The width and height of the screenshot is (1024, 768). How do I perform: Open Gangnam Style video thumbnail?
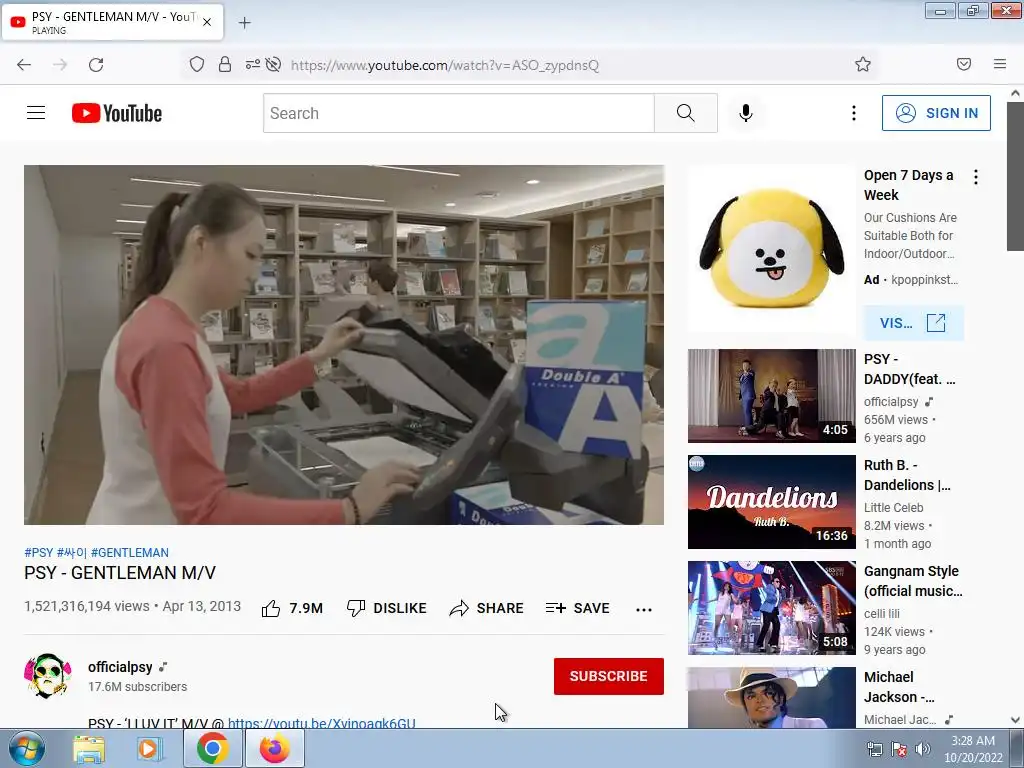click(771, 607)
